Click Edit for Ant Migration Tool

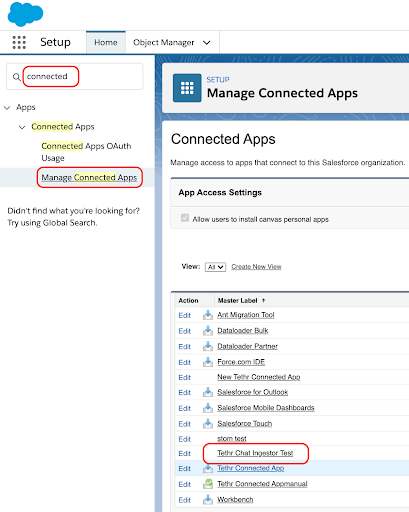pos(184,315)
